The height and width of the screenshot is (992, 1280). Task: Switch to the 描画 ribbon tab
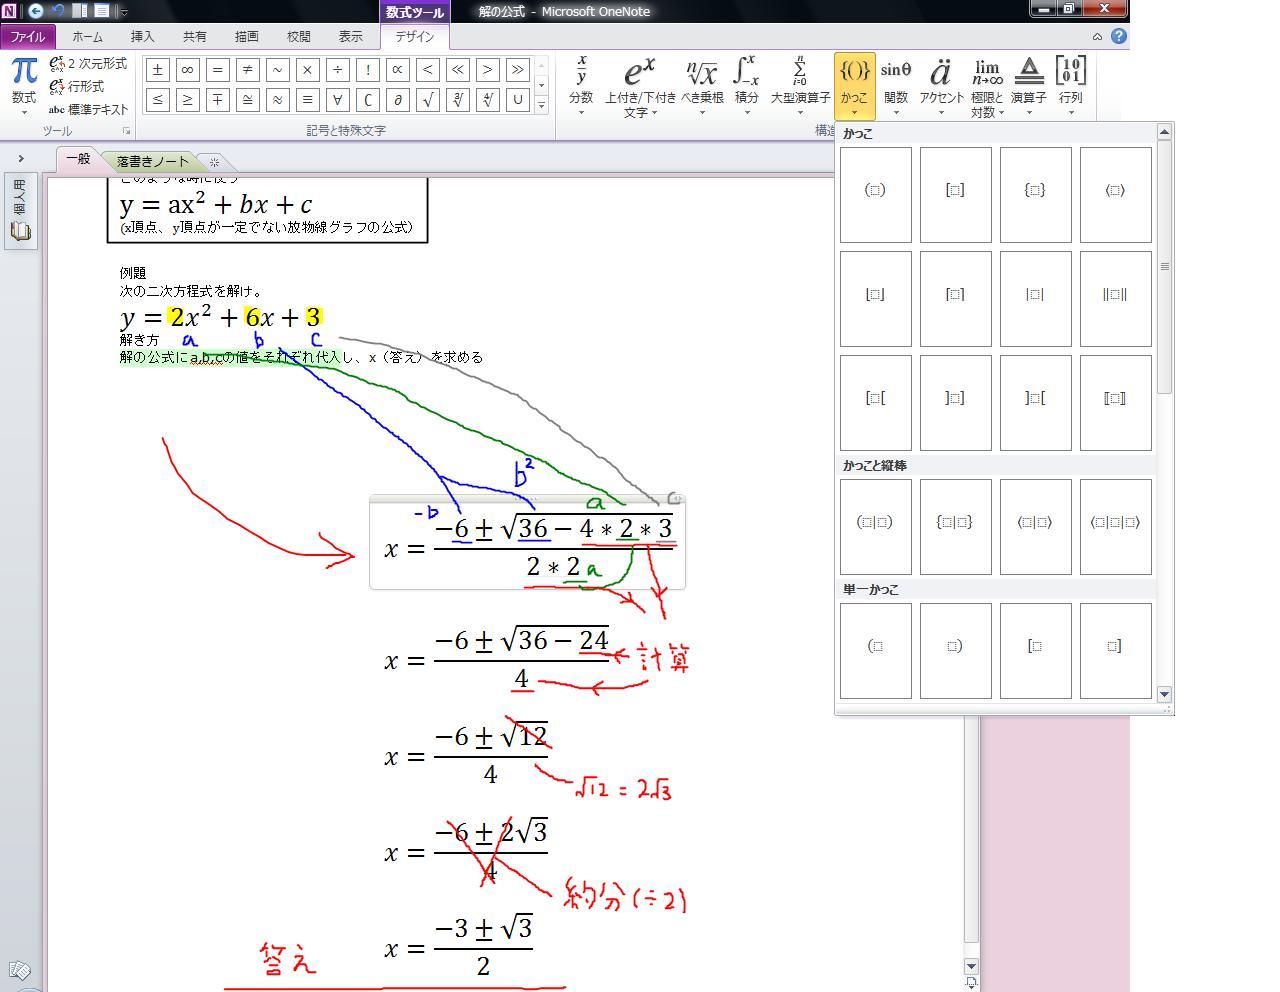[x=247, y=36]
